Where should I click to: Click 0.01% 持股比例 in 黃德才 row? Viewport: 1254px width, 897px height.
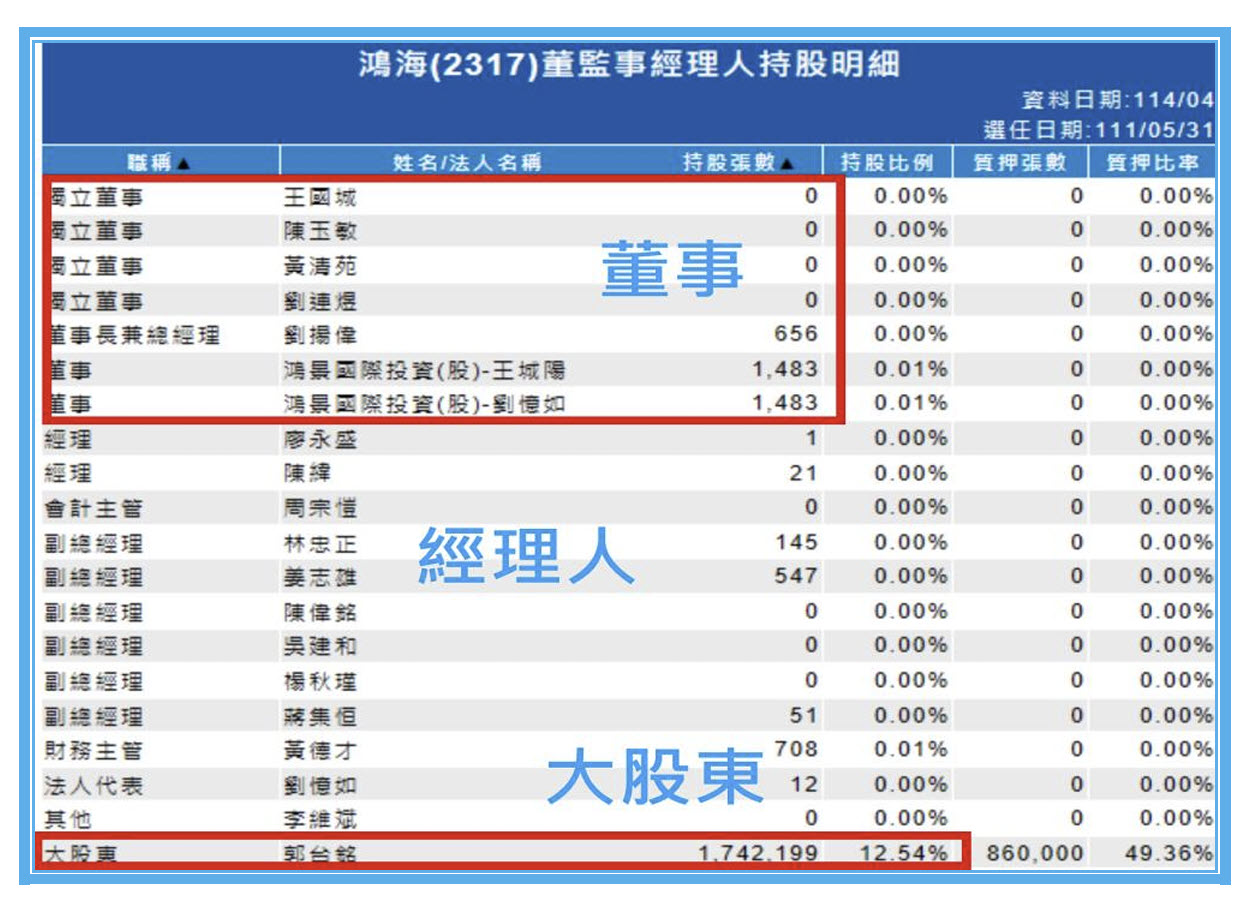(911, 750)
